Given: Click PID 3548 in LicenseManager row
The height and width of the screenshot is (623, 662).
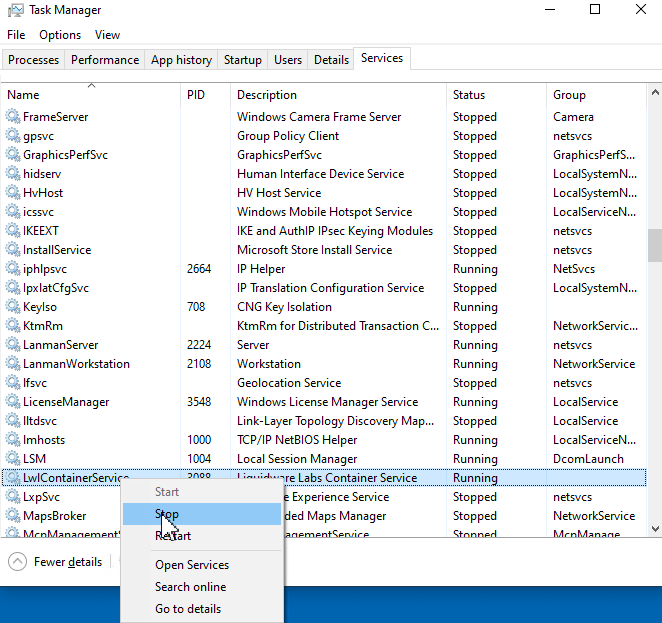Looking at the screenshot, I should click(199, 401).
